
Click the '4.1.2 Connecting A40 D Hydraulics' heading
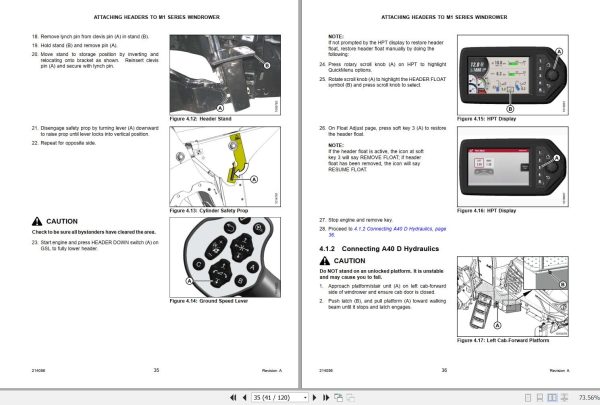click(379, 249)
